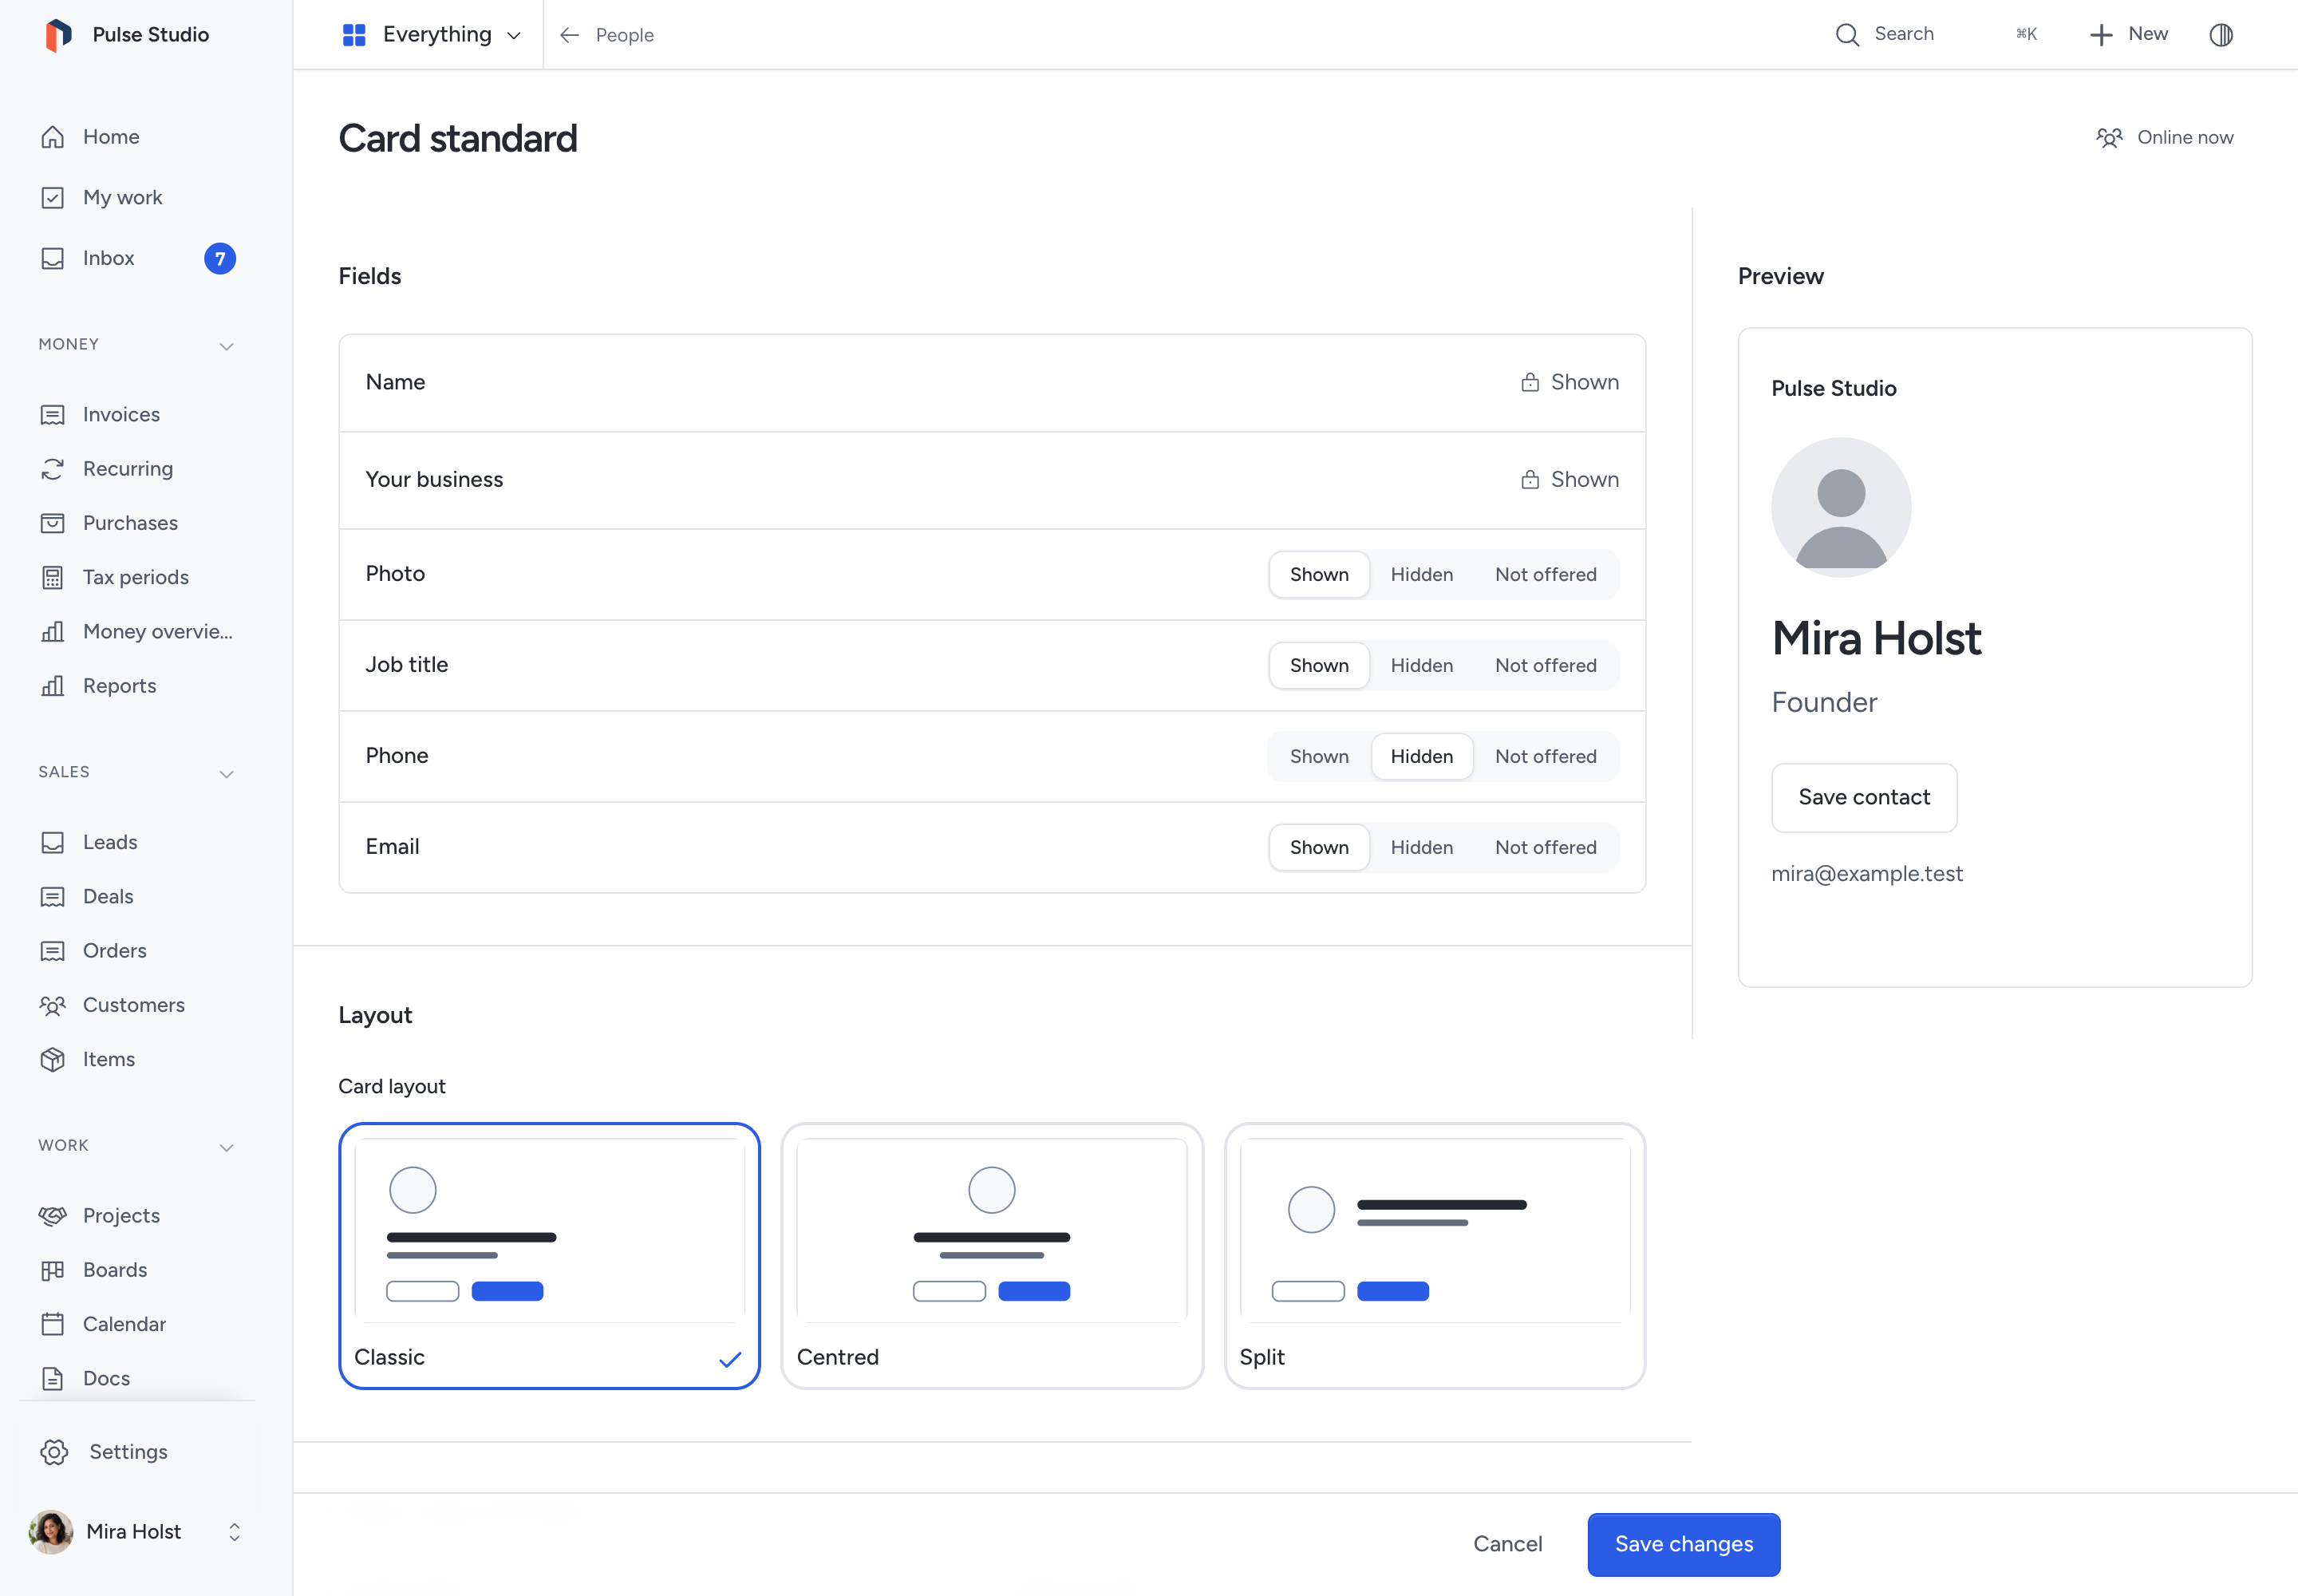The width and height of the screenshot is (2298, 1596).
Task: Click the Pulse Studio logo icon
Action: coord(58,35)
